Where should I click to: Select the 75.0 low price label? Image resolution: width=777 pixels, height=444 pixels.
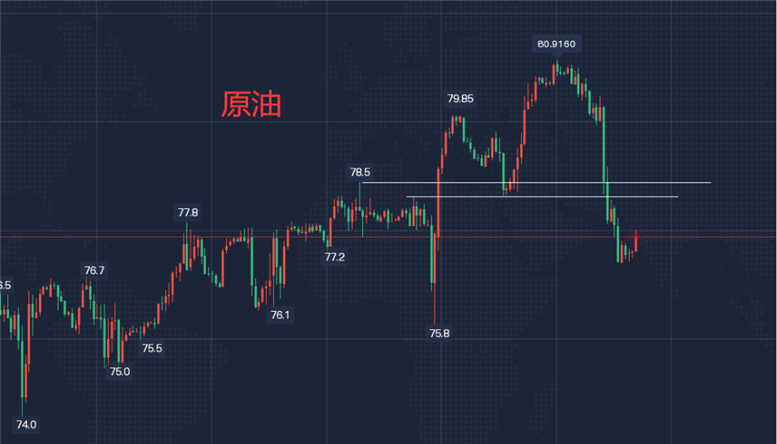coord(119,372)
